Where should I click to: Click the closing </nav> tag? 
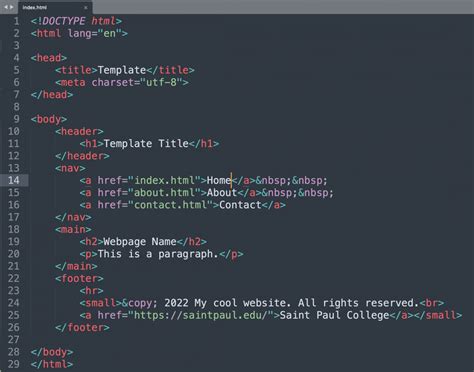[73, 218]
